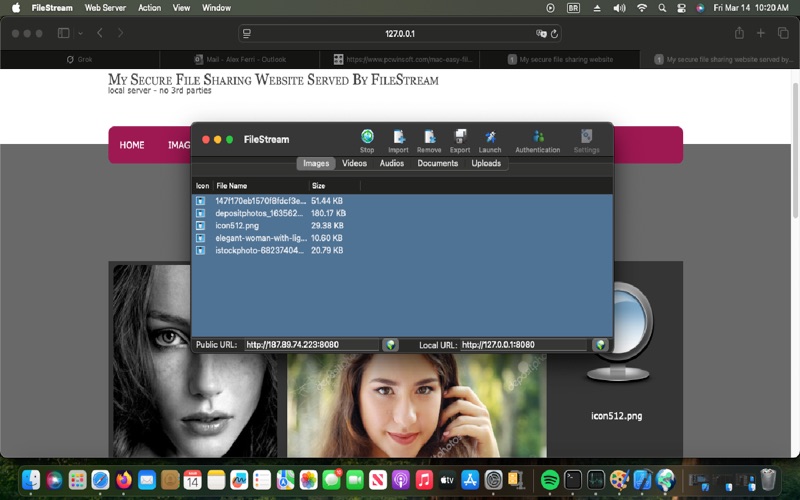Toggle Safari sidebar button

[64, 33]
